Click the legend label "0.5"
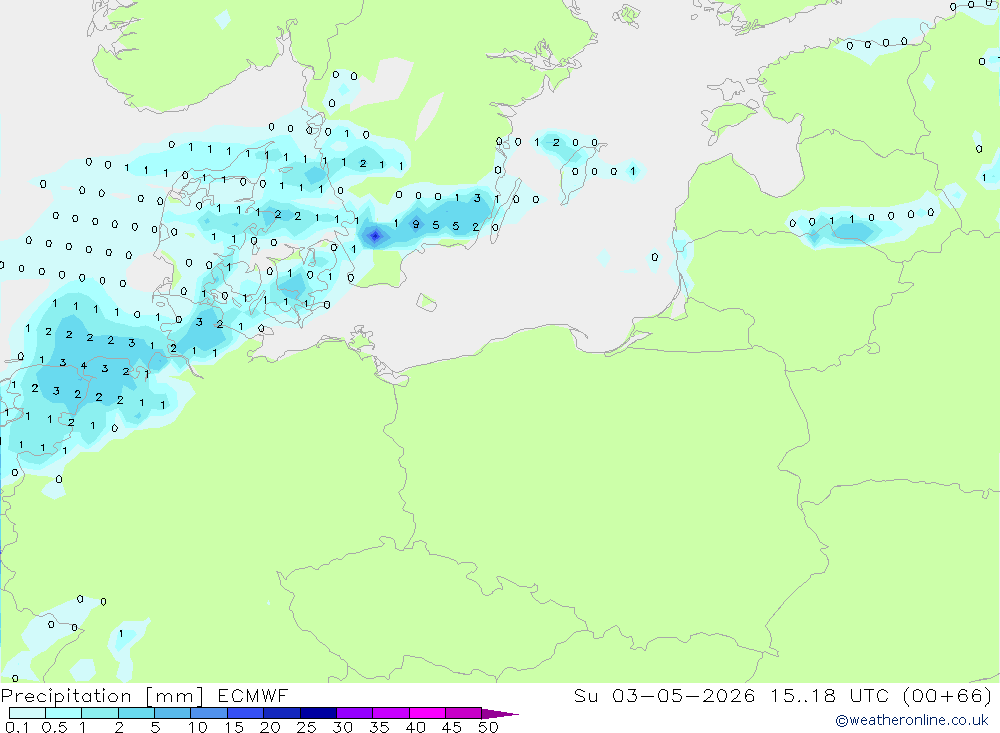The height and width of the screenshot is (733, 1000). 54,727
